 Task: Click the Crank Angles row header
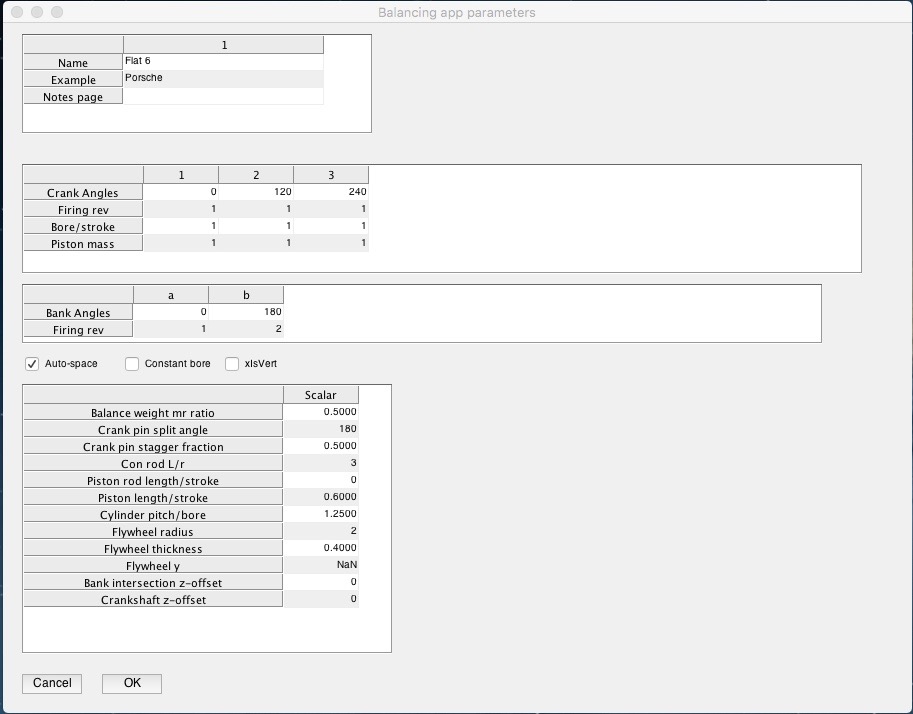pos(83,192)
